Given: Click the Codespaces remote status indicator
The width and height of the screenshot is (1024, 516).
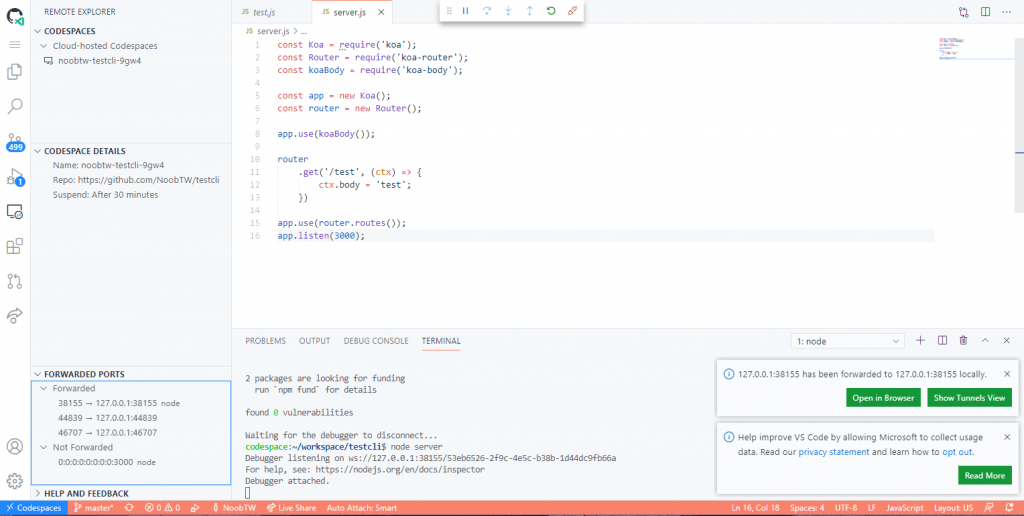Looking at the screenshot, I should pyautogui.click(x=33, y=508).
